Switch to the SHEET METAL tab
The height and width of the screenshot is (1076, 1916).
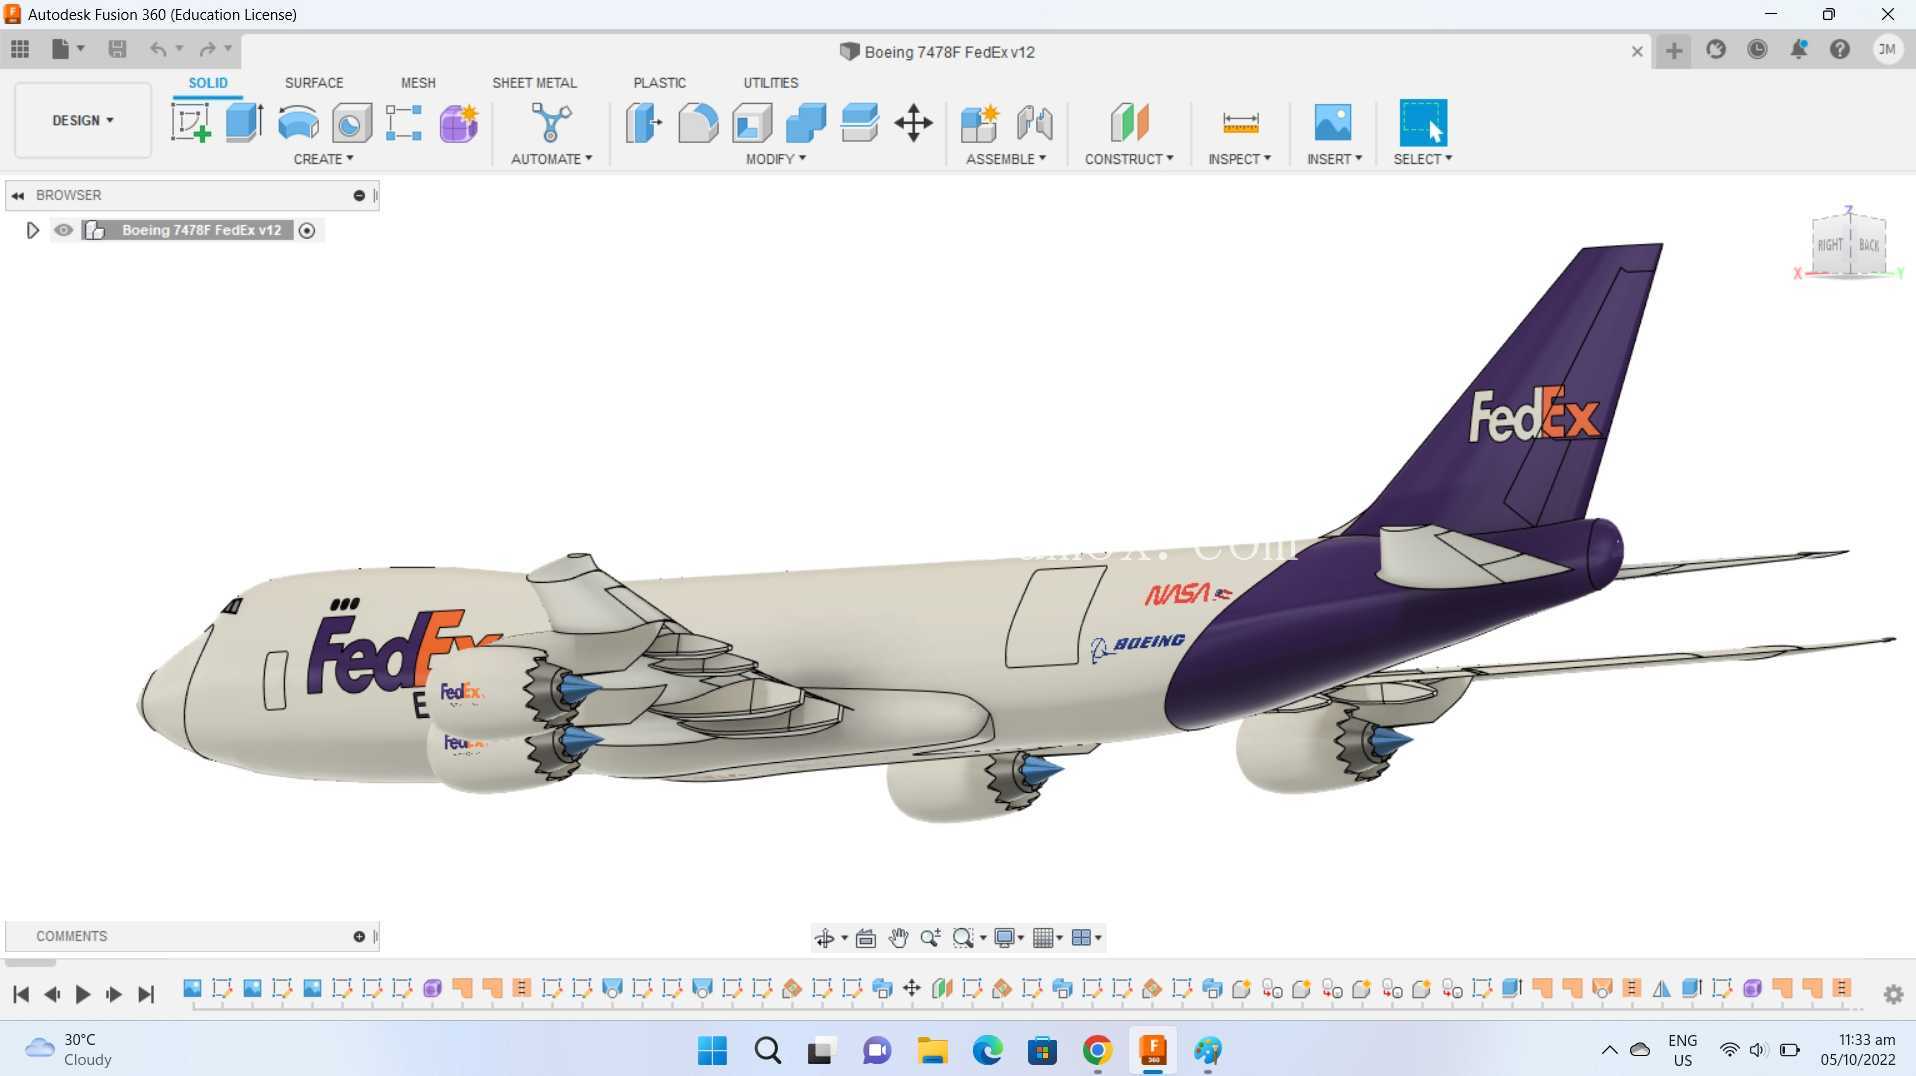[x=534, y=83]
